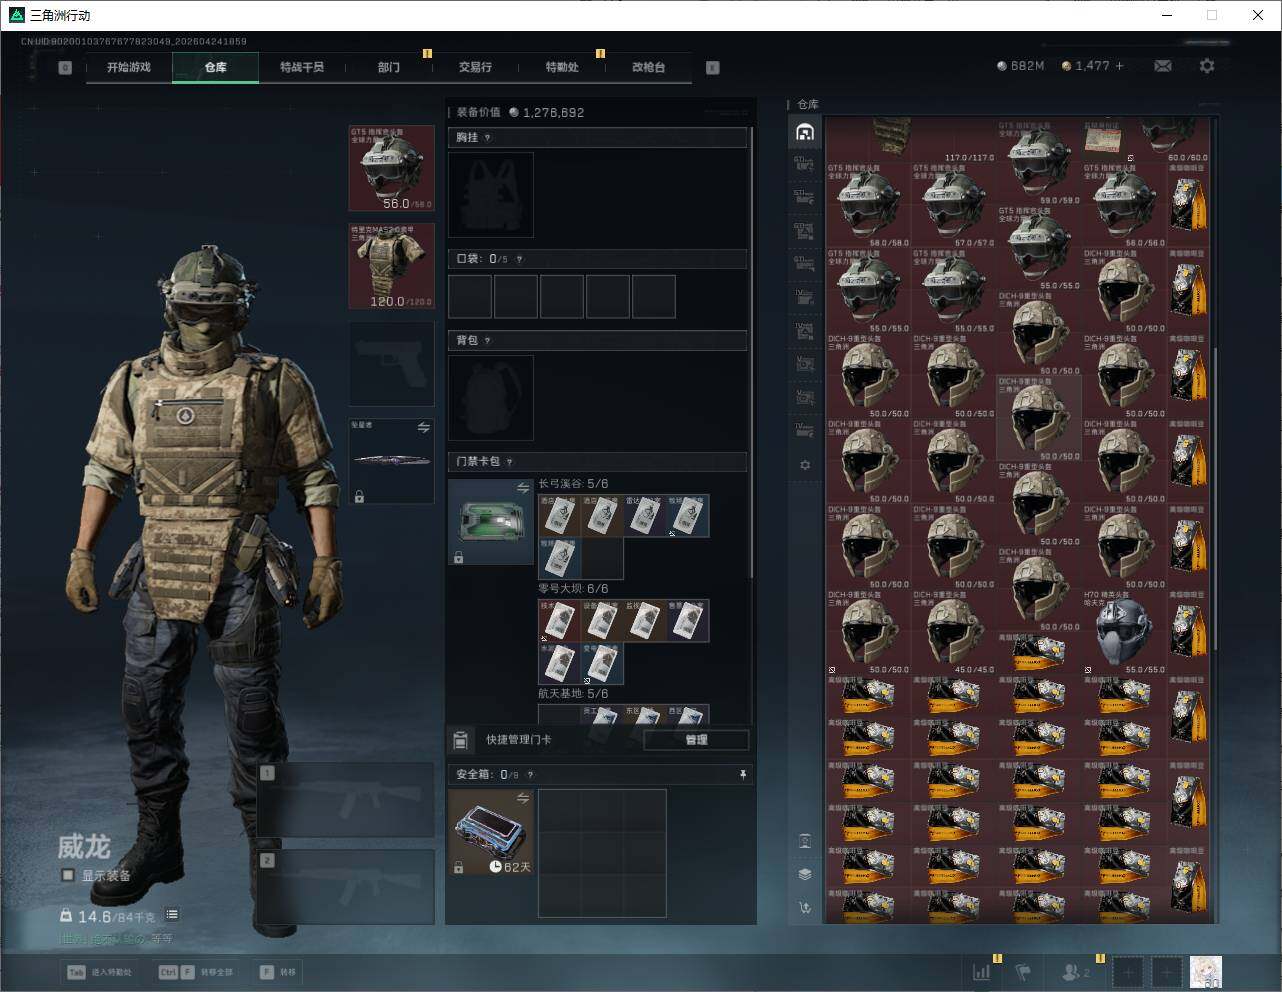
Task: Click the empty pistol slot
Action: [391, 363]
